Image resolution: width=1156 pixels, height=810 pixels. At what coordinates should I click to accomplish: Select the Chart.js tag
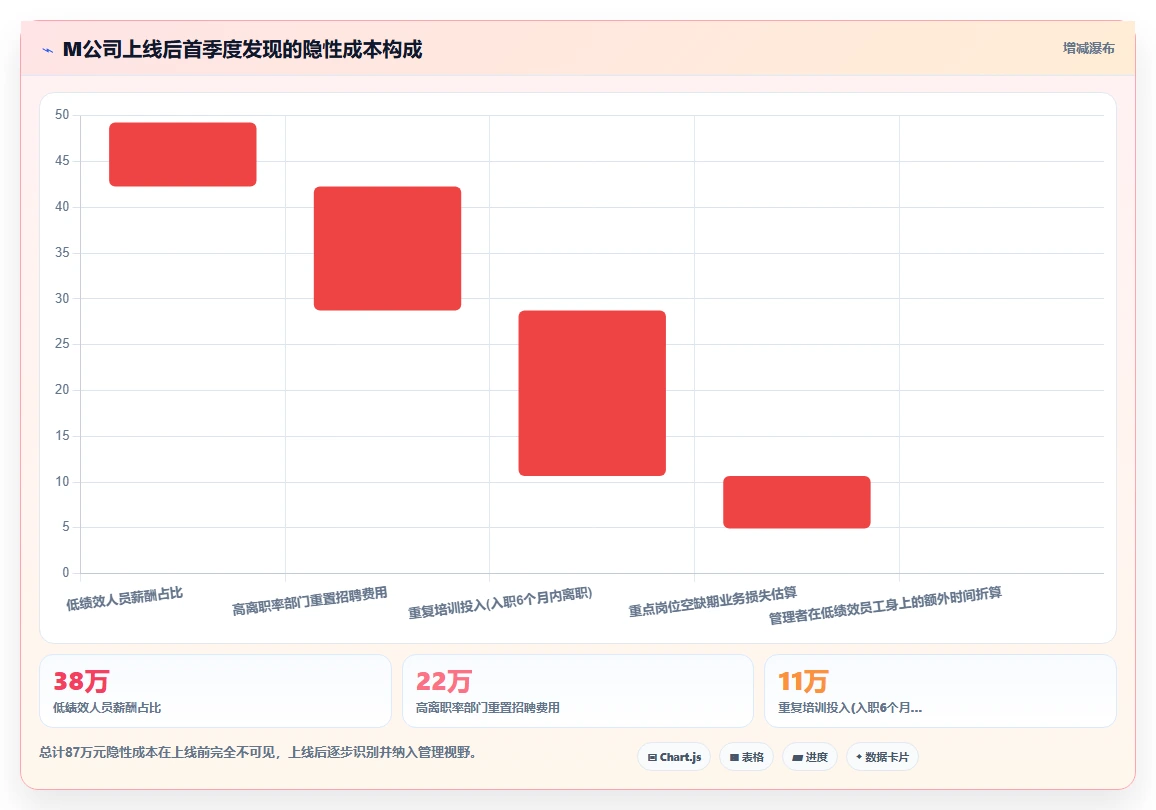pyautogui.click(x=674, y=757)
